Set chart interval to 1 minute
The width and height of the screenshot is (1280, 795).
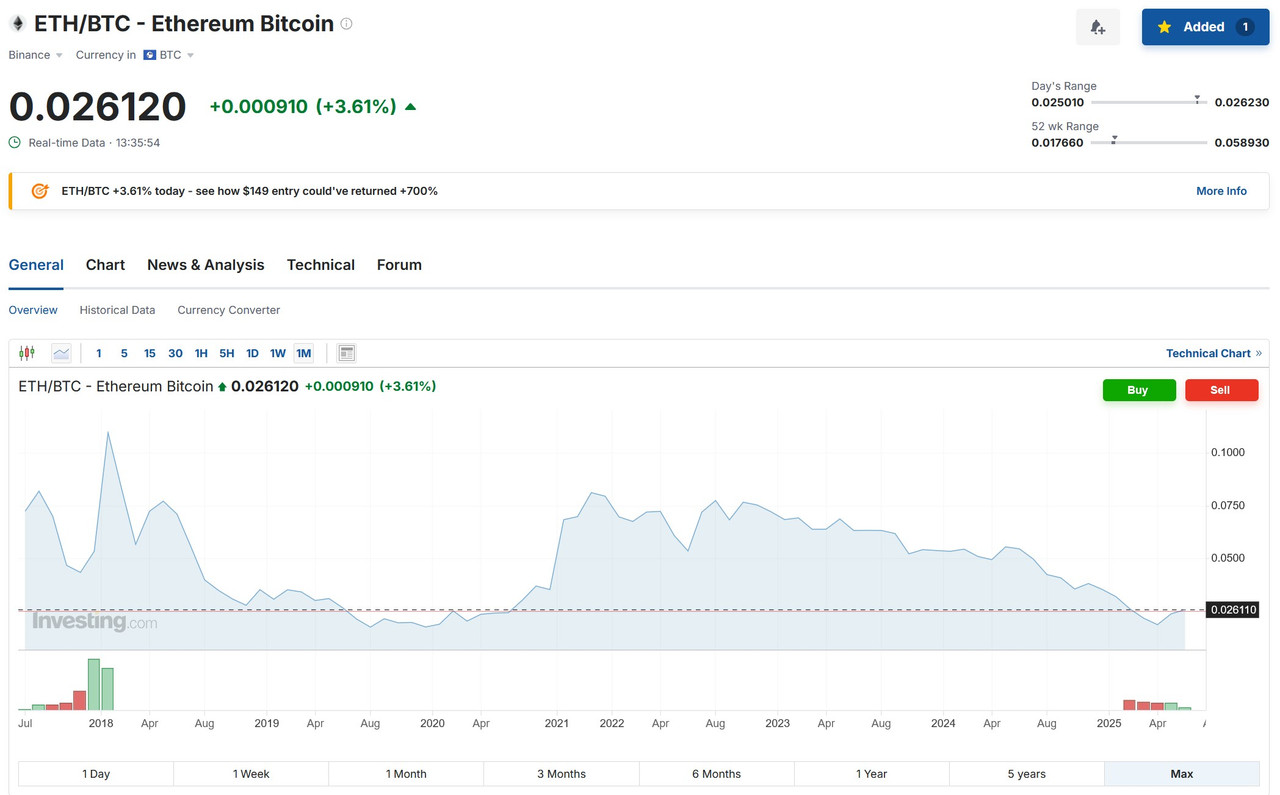click(x=99, y=353)
